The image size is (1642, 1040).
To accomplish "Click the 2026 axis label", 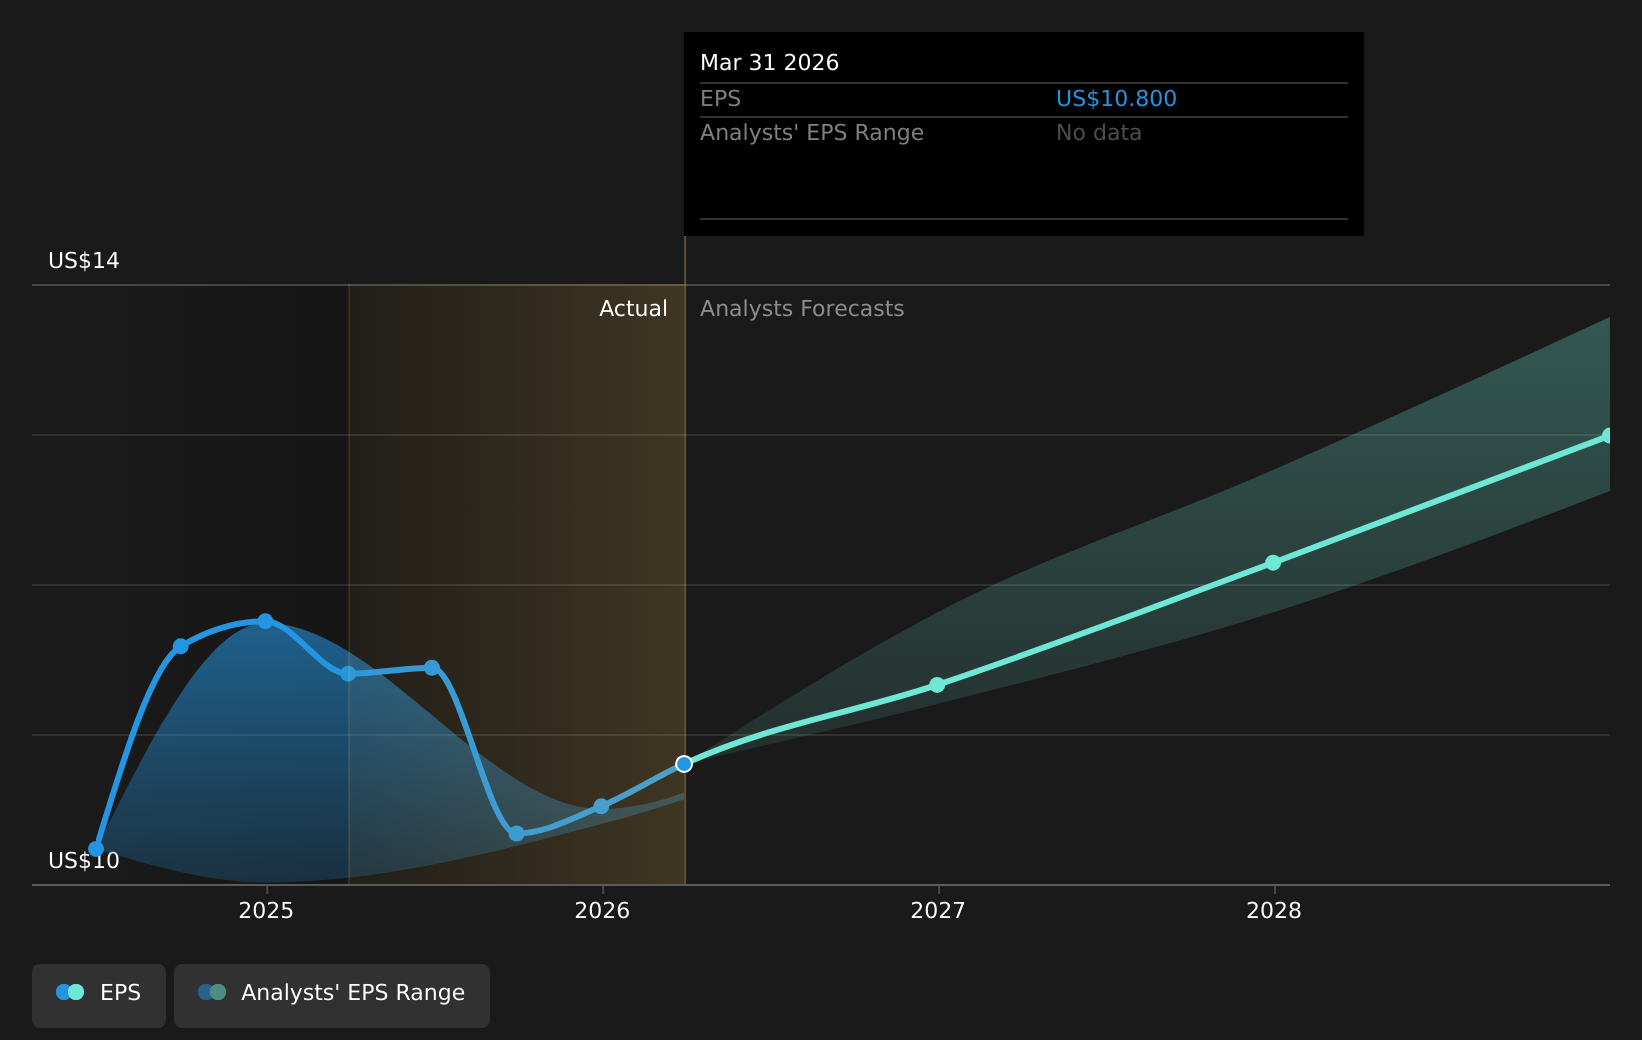I will pos(602,910).
